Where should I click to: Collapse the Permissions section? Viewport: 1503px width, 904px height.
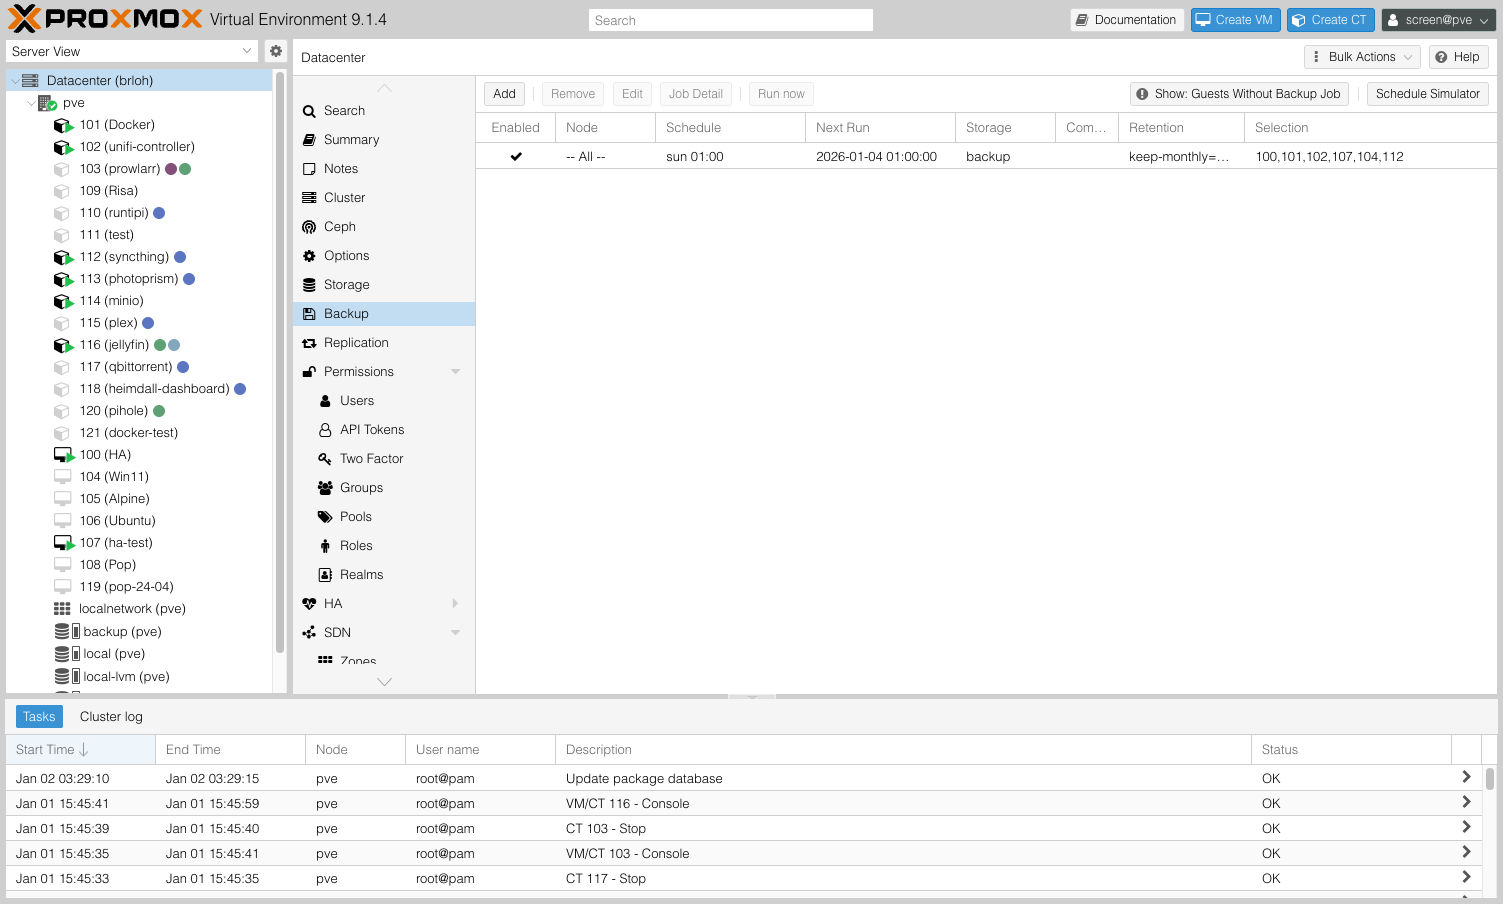456,371
